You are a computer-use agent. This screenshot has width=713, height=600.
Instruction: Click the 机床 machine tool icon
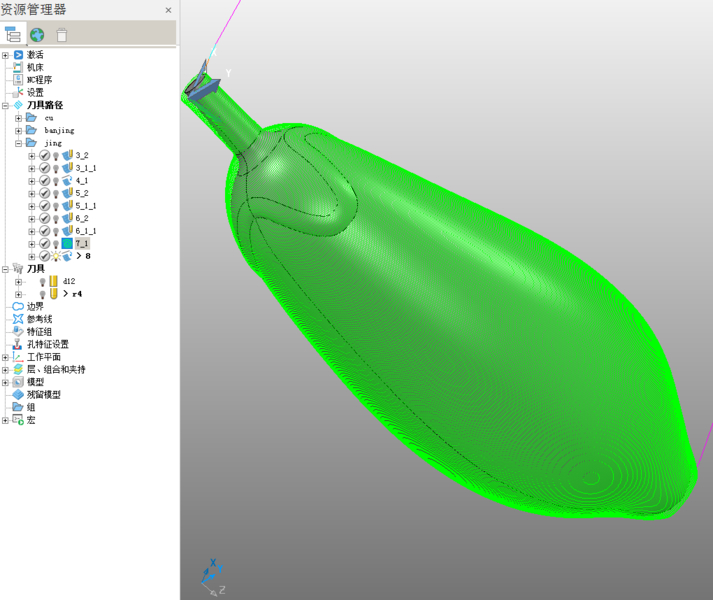(18, 67)
